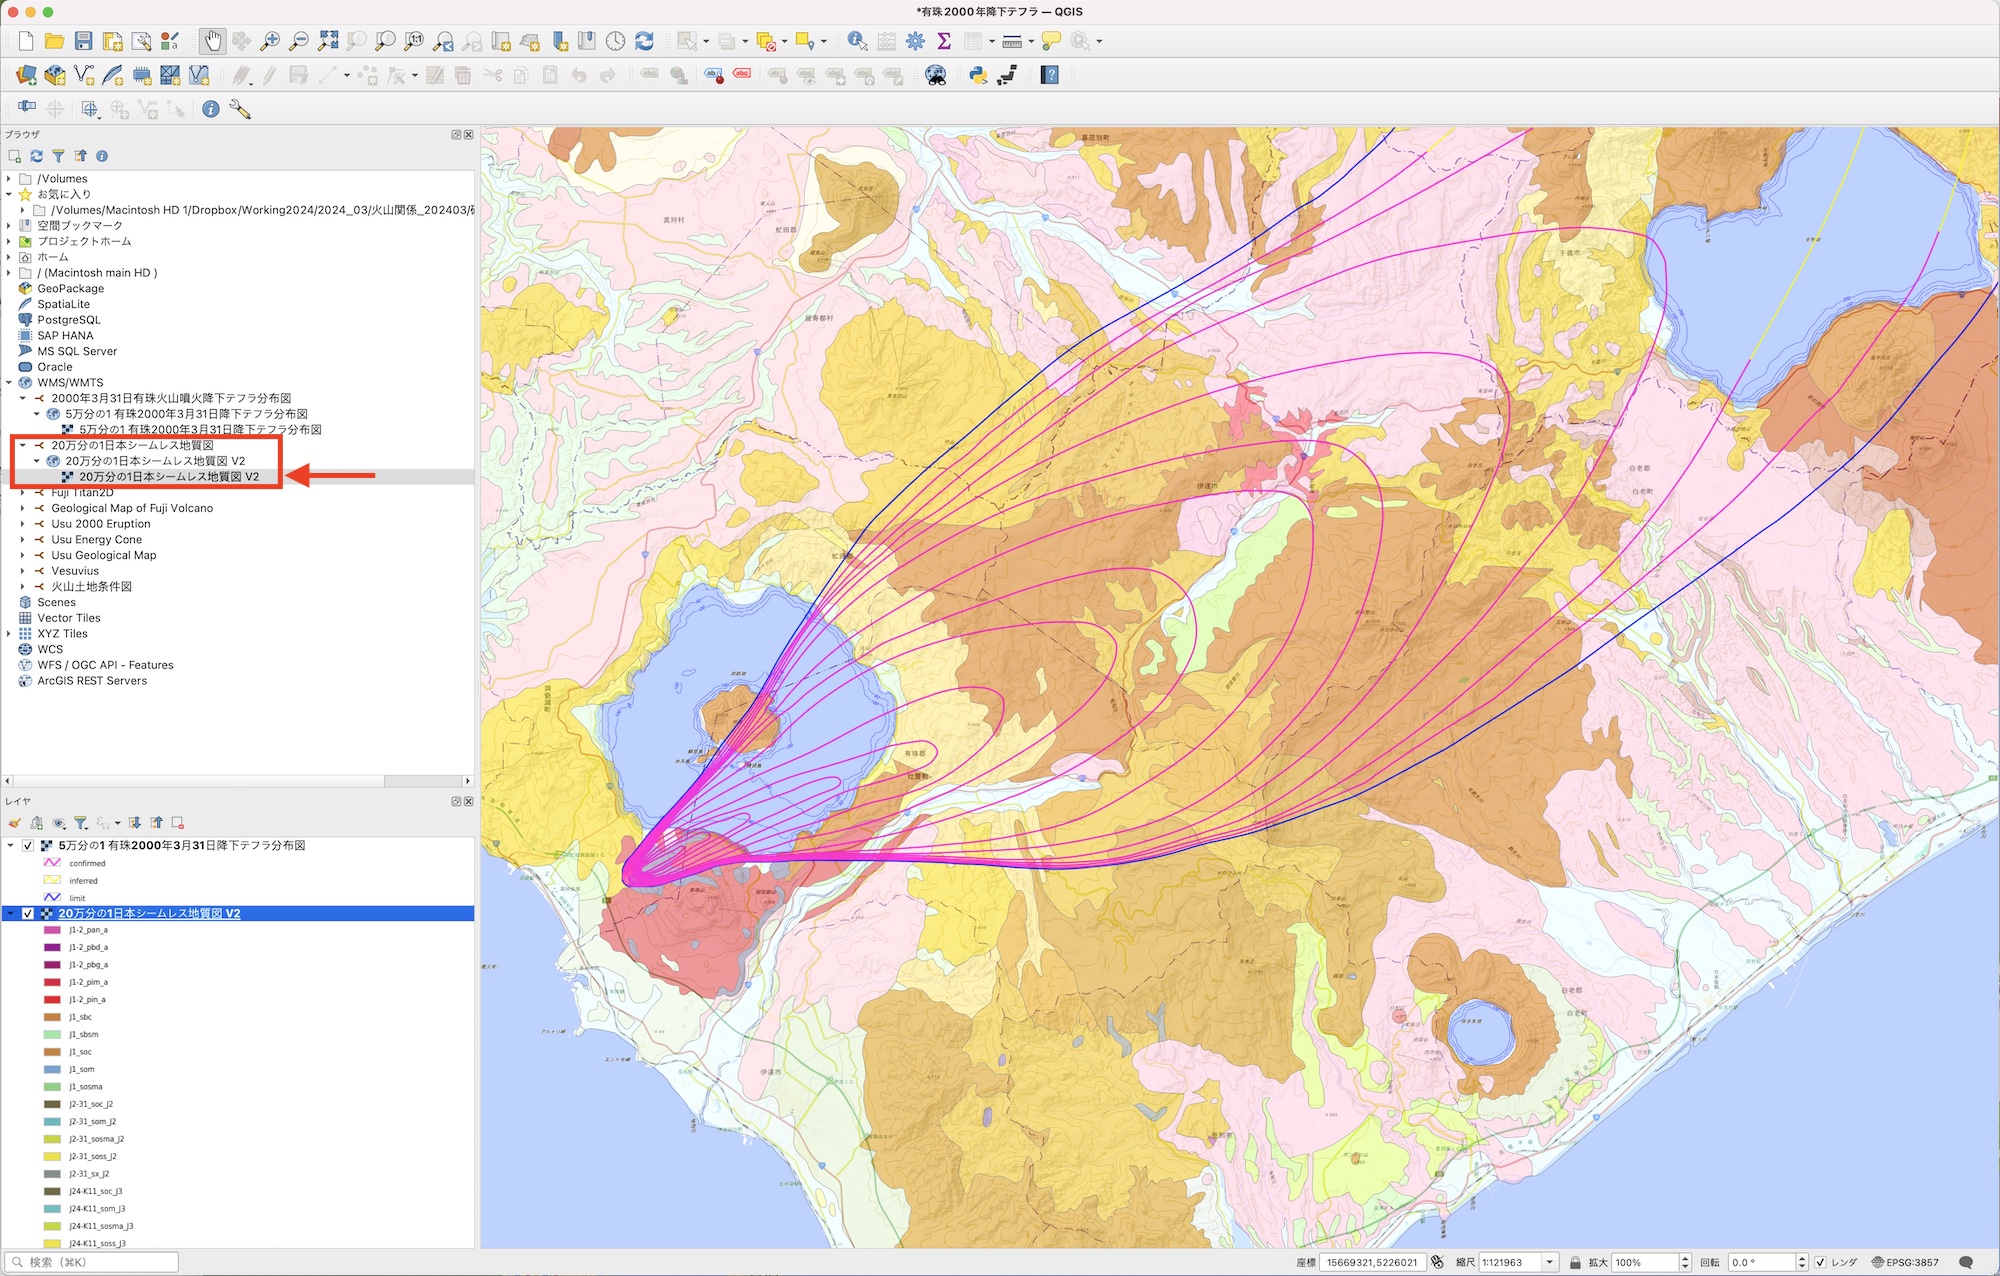
Task: Select 空間ブックマーク spatial bookmarks item
Action: click(79, 225)
